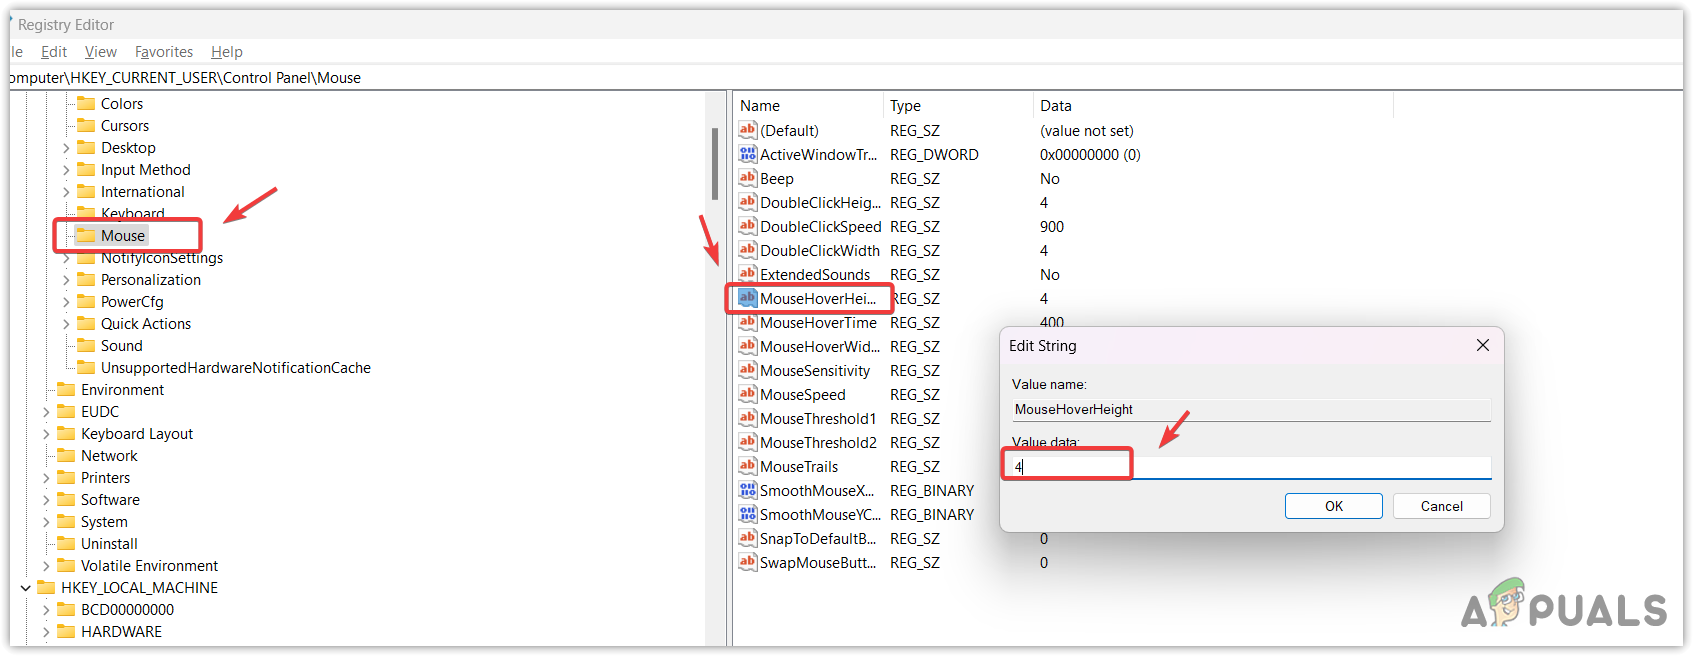Confirm with the OK button

point(1334,506)
